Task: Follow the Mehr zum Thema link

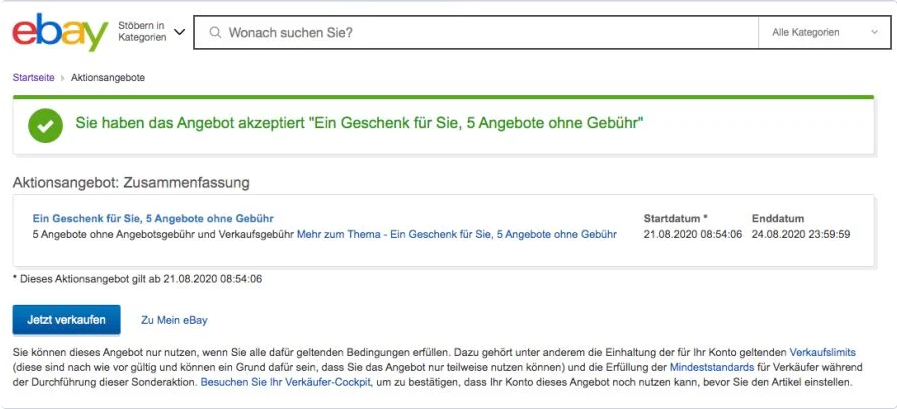Action: click(456, 234)
